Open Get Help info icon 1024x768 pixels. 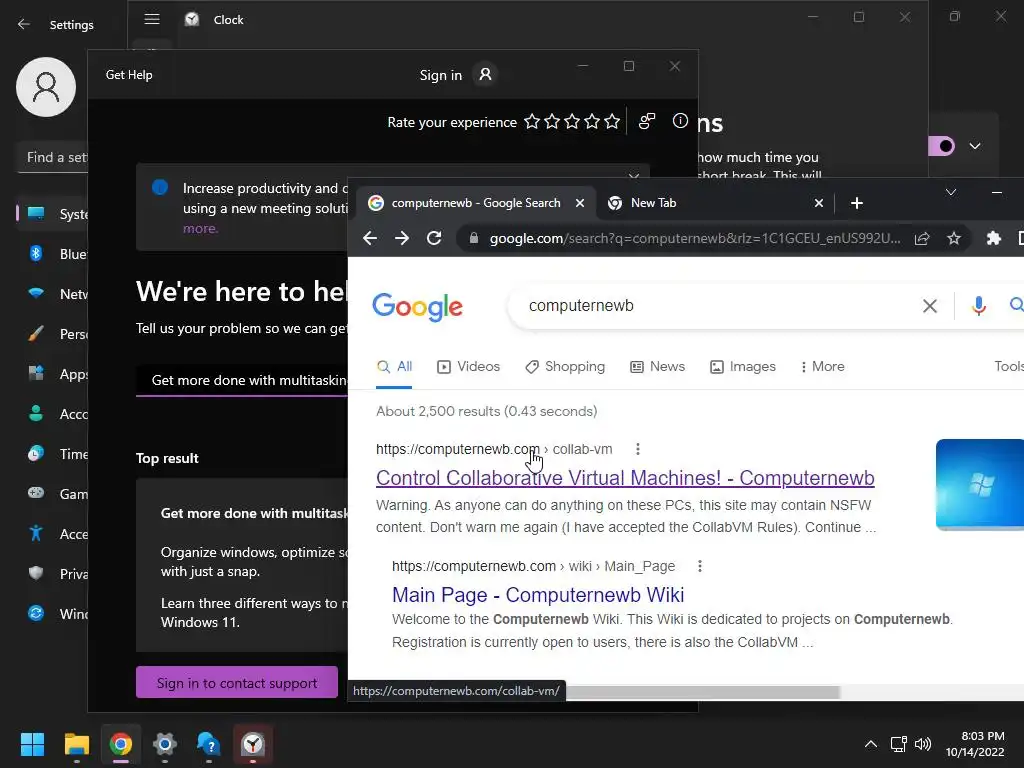tap(680, 121)
